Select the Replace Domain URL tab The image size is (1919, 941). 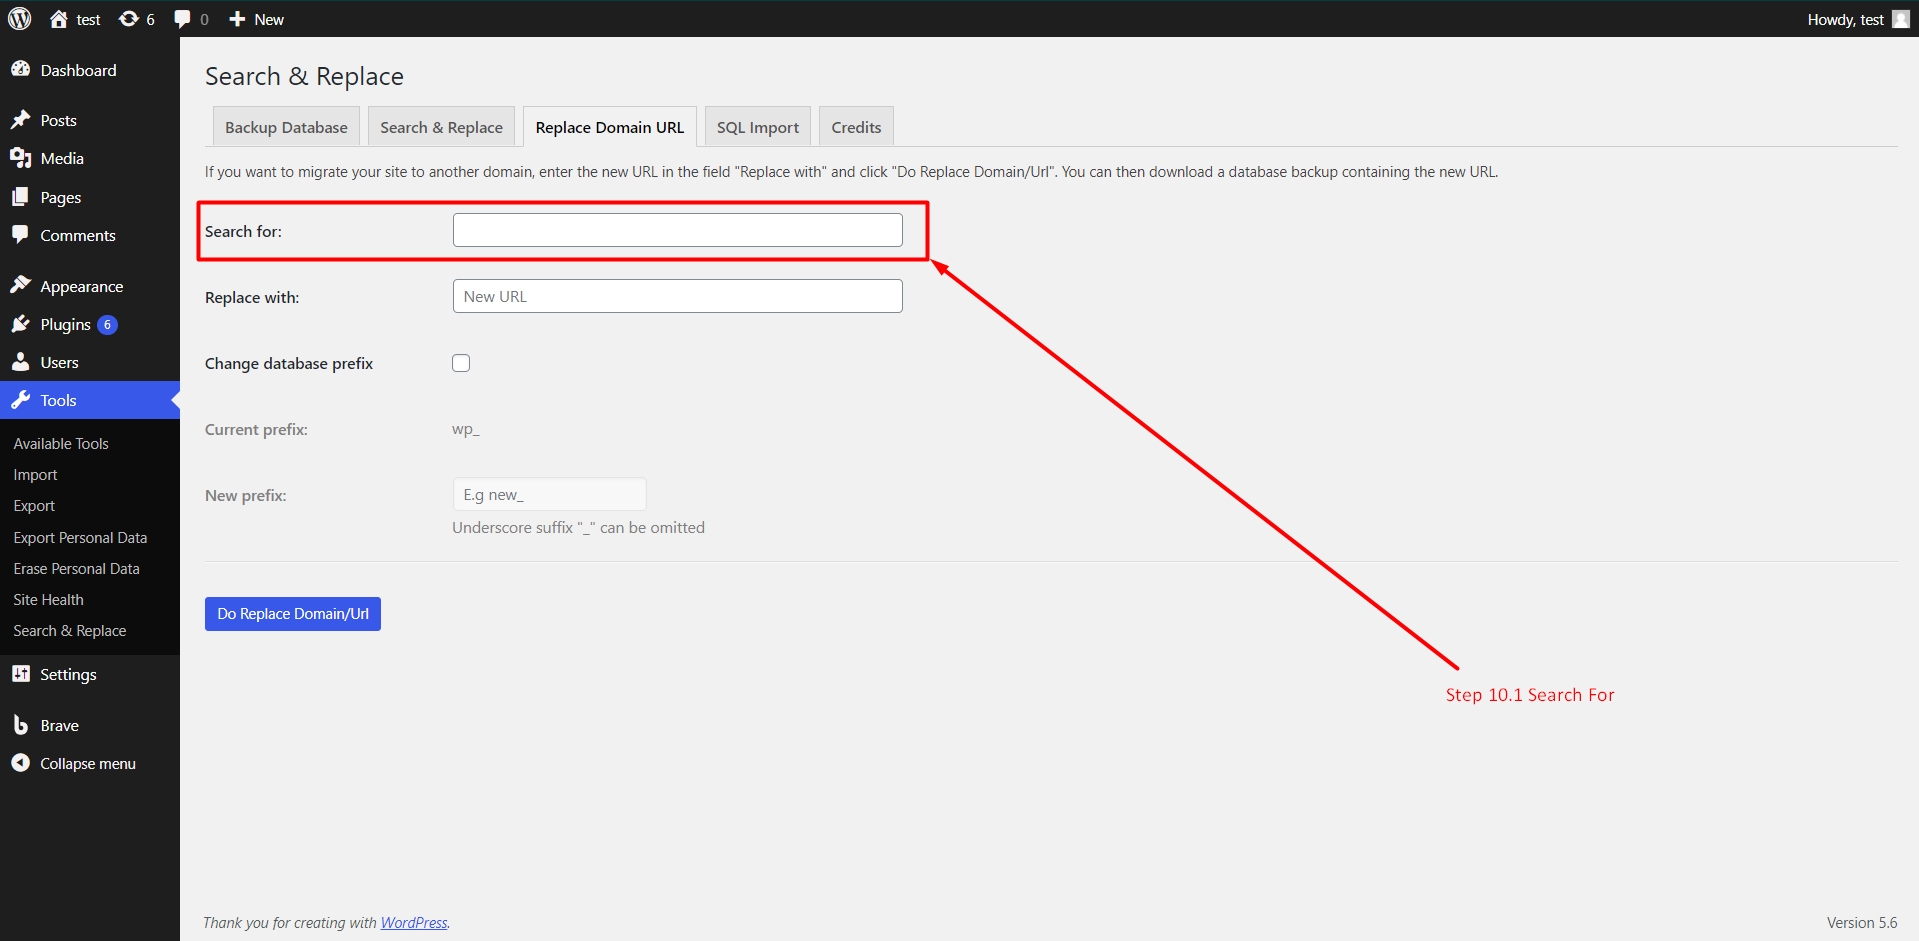610,127
